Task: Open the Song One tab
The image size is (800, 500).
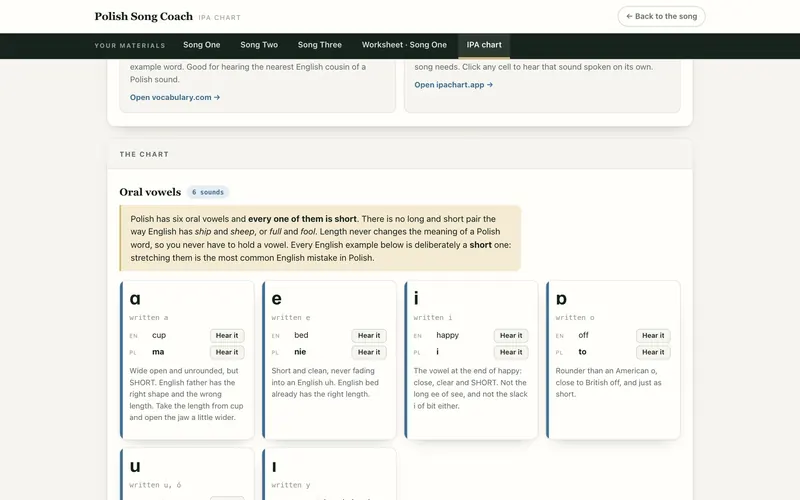Action: (202, 45)
